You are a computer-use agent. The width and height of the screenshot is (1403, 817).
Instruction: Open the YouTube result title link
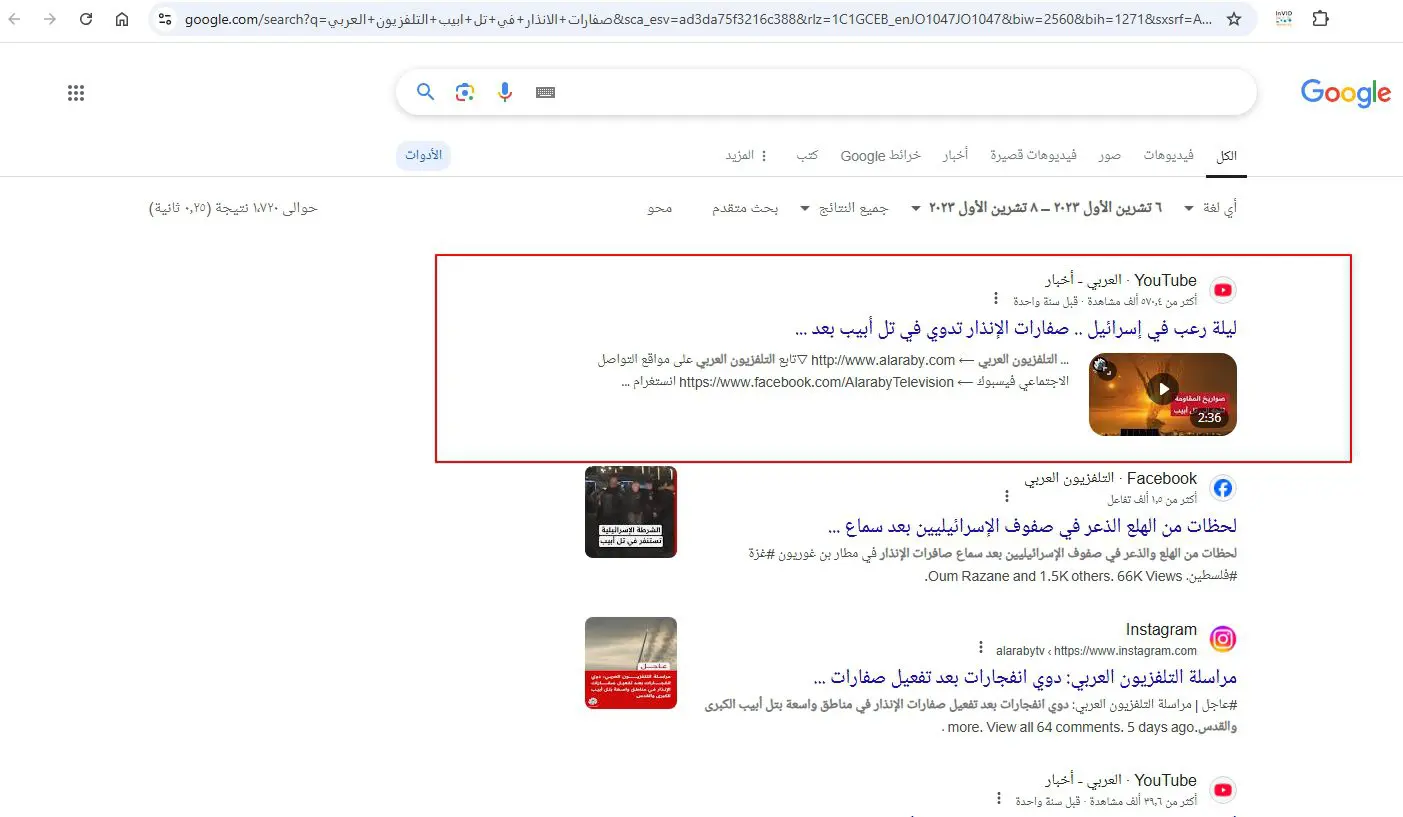pos(1016,328)
